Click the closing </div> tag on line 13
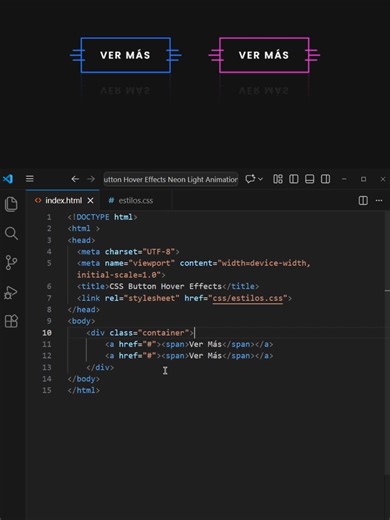 point(100,367)
